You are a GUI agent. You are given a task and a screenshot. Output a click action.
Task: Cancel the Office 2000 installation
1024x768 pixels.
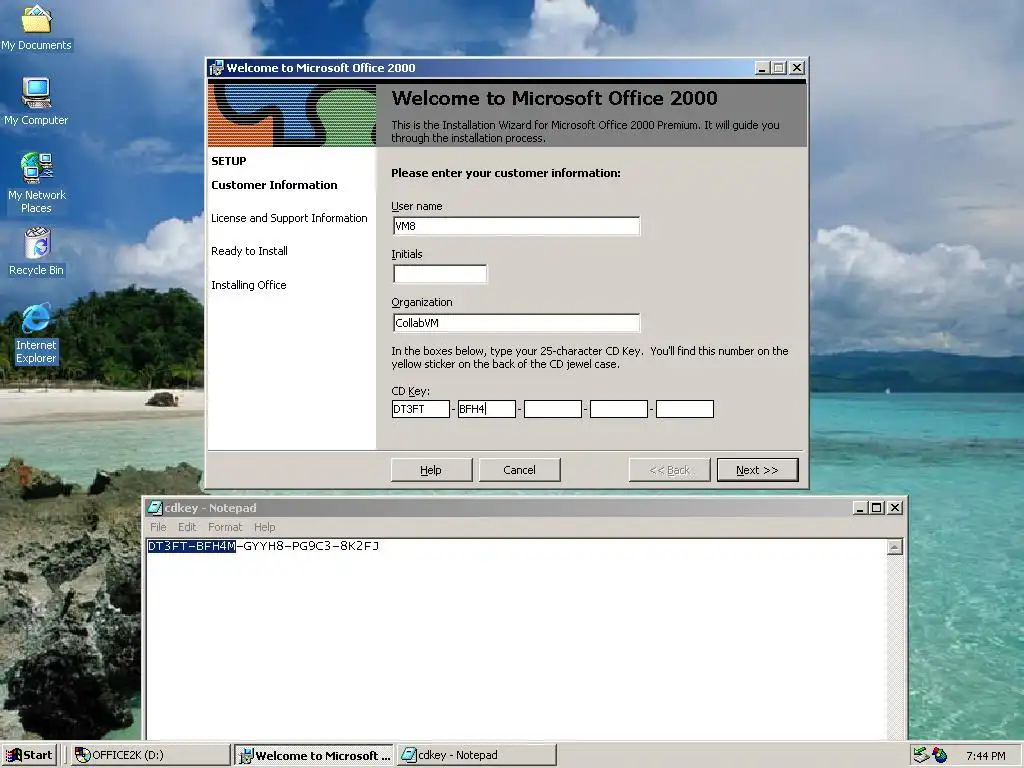pos(519,470)
